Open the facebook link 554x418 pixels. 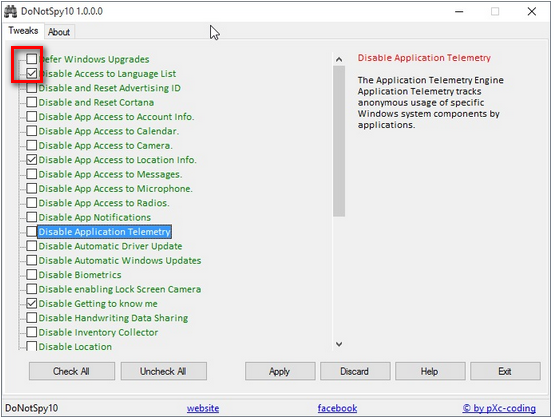337,408
